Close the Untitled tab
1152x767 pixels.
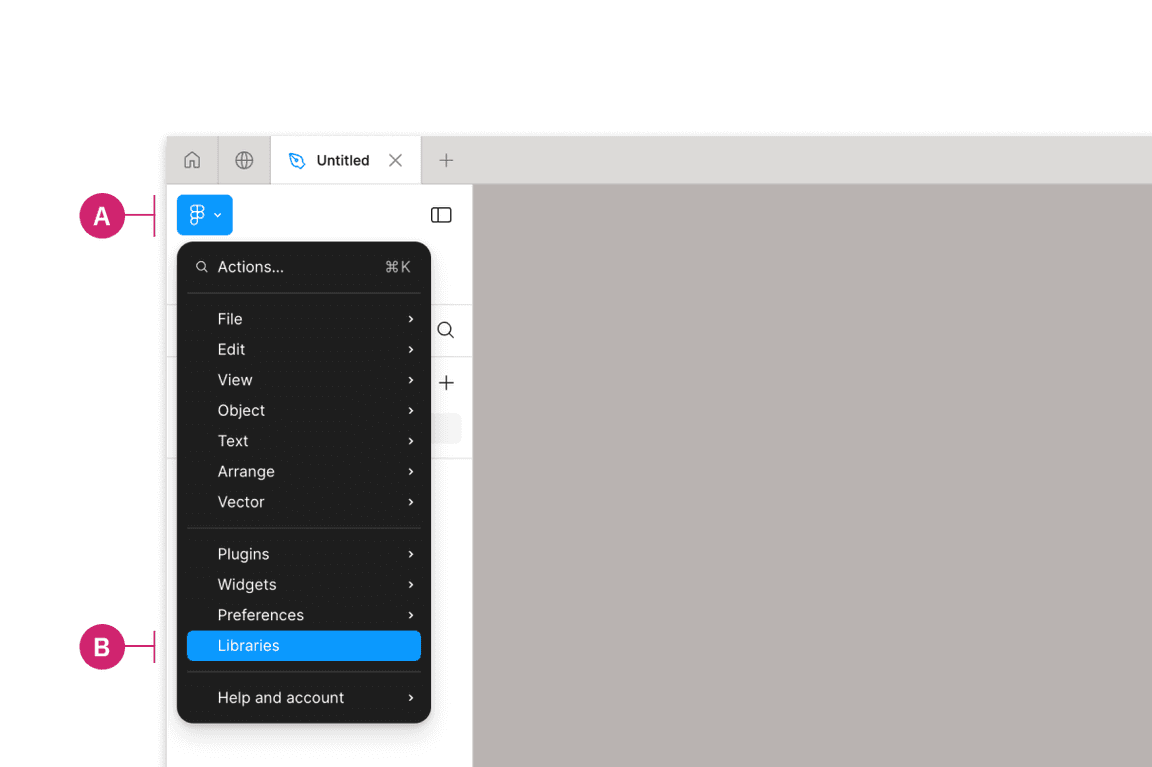point(395,160)
